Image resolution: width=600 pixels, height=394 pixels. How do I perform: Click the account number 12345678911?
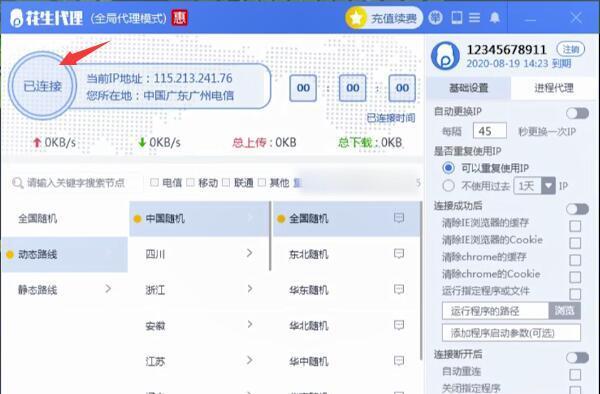[506, 49]
